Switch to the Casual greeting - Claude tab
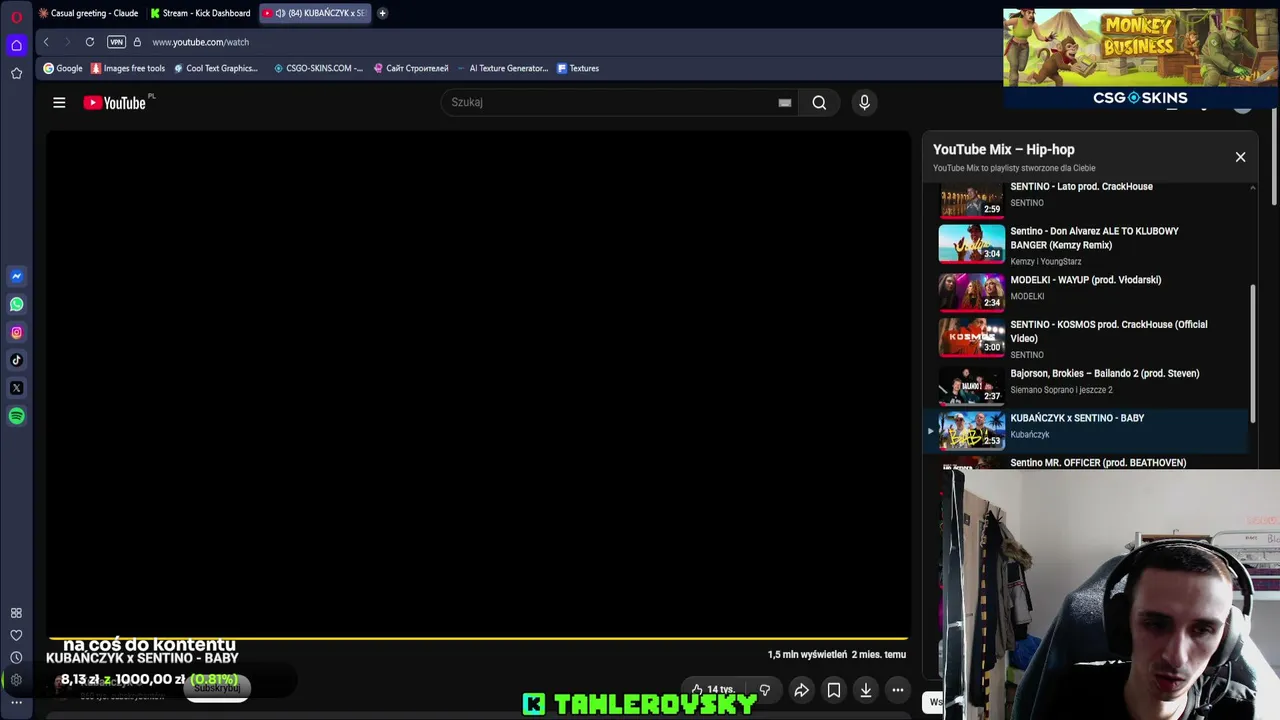Viewport: 1280px width, 720px height. (x=88, y=13)
